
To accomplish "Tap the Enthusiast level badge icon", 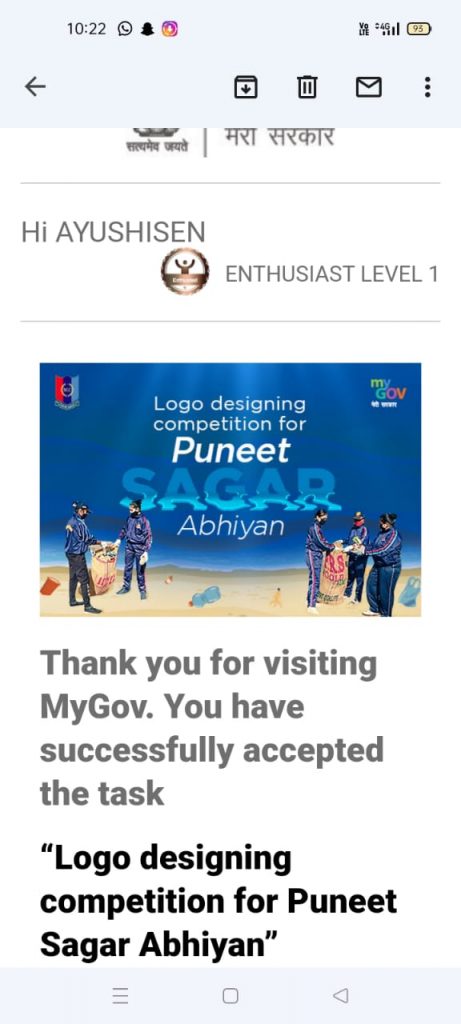I will coord(185,272).
